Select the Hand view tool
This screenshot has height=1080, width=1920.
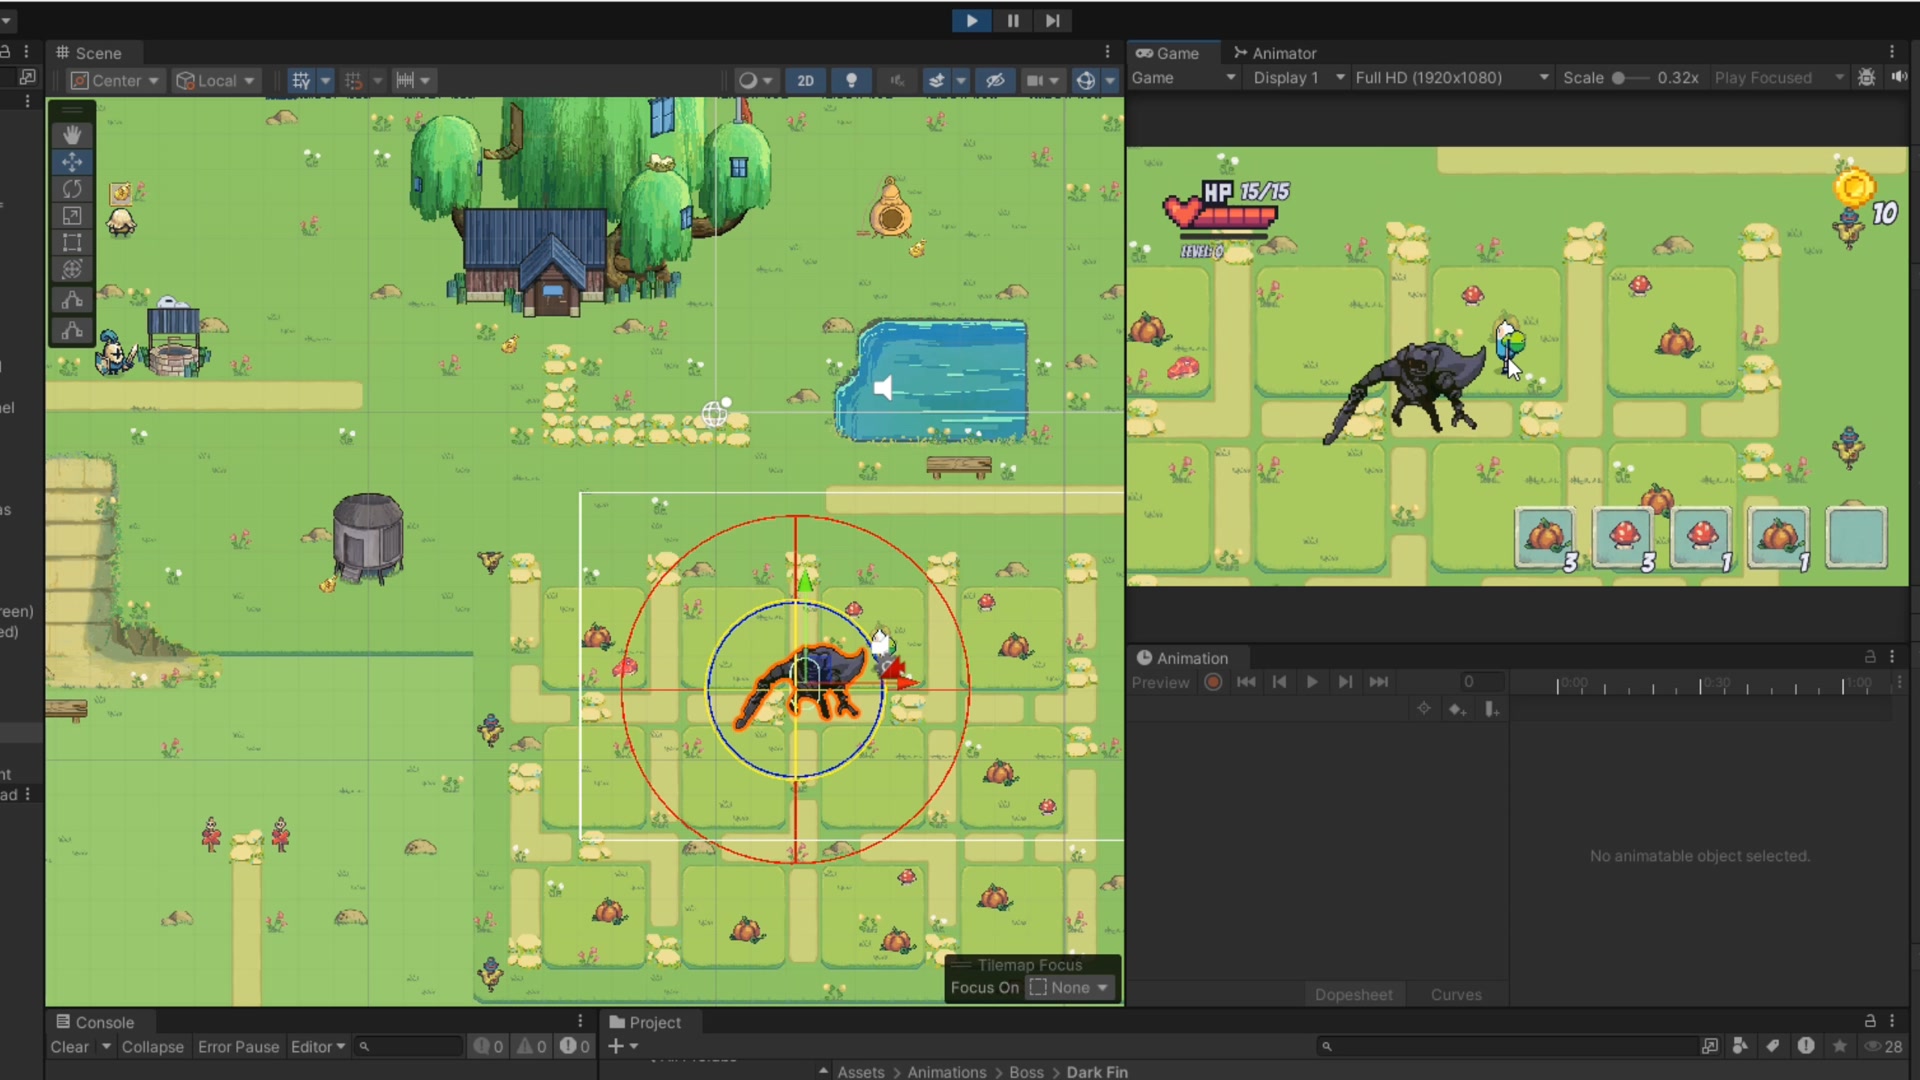72,134
